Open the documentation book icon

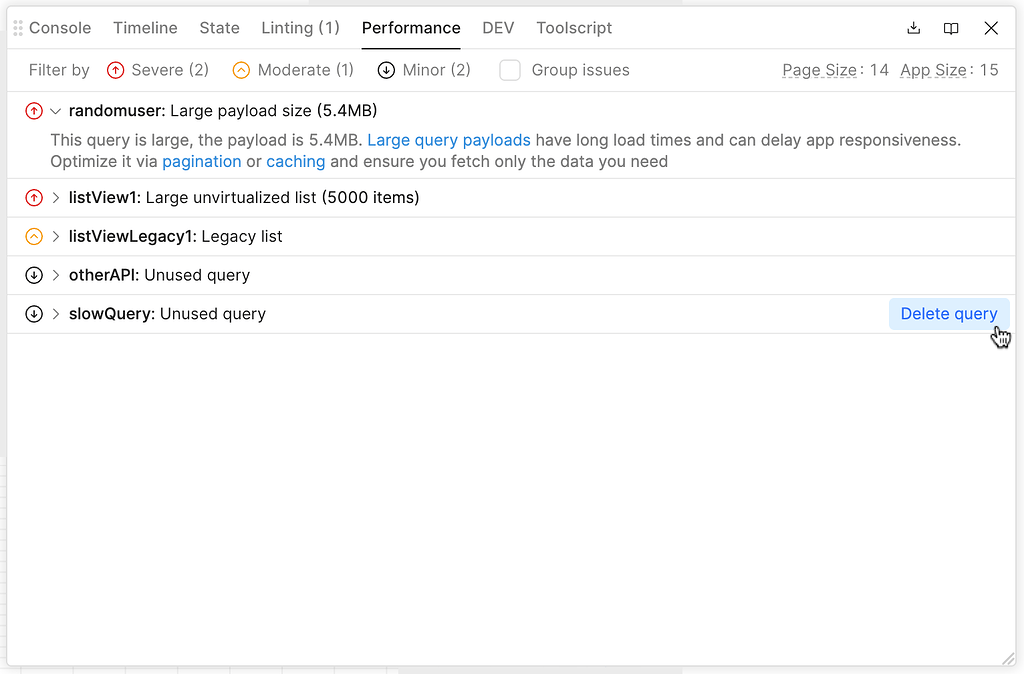click(951, 28)
